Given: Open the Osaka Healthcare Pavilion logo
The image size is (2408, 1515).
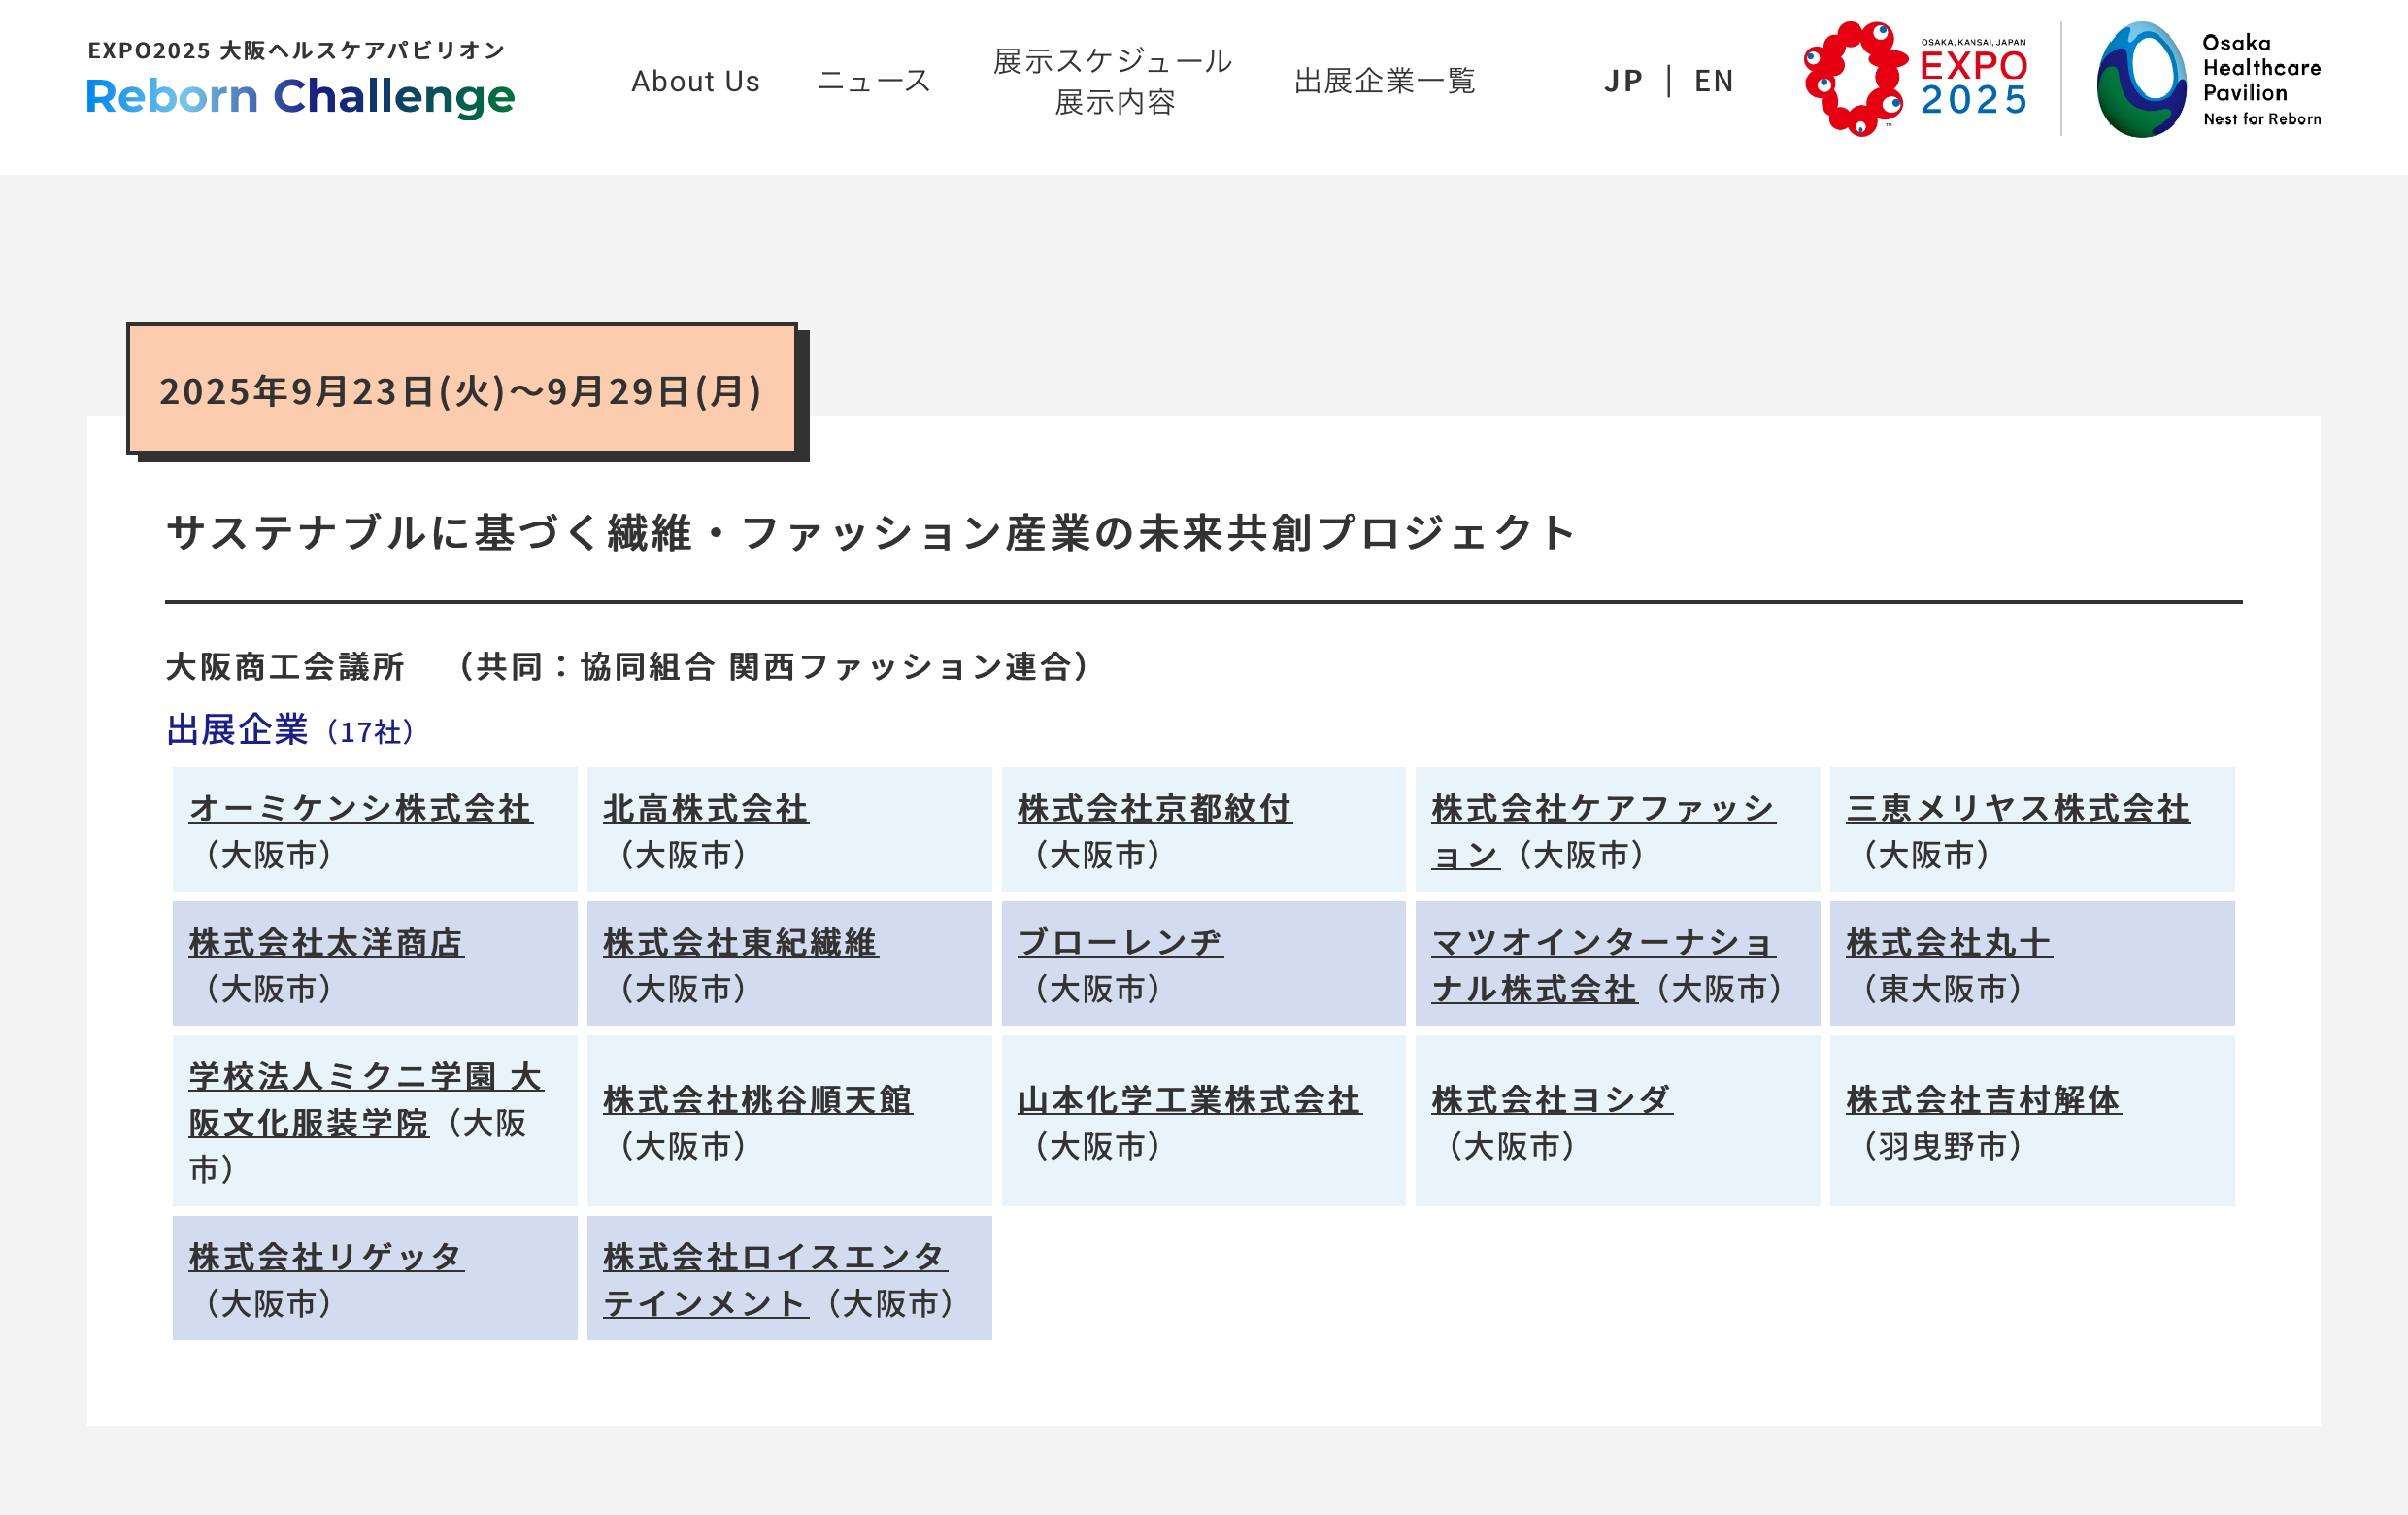Looking at the screenshot, I should click(2208, 79).
